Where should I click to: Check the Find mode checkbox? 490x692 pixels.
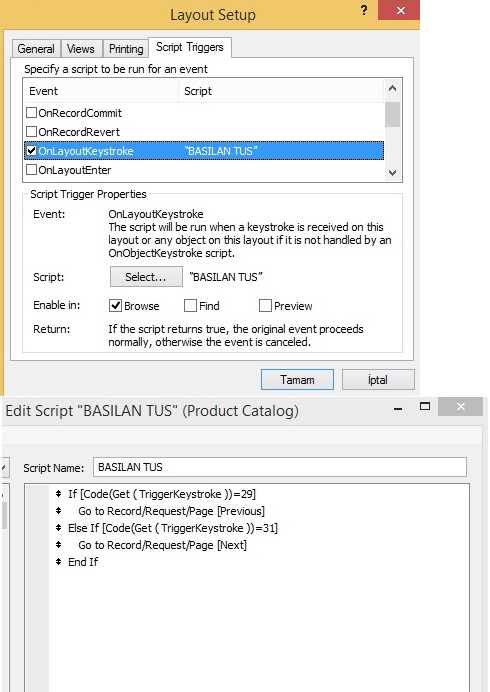tap(190, 305)
